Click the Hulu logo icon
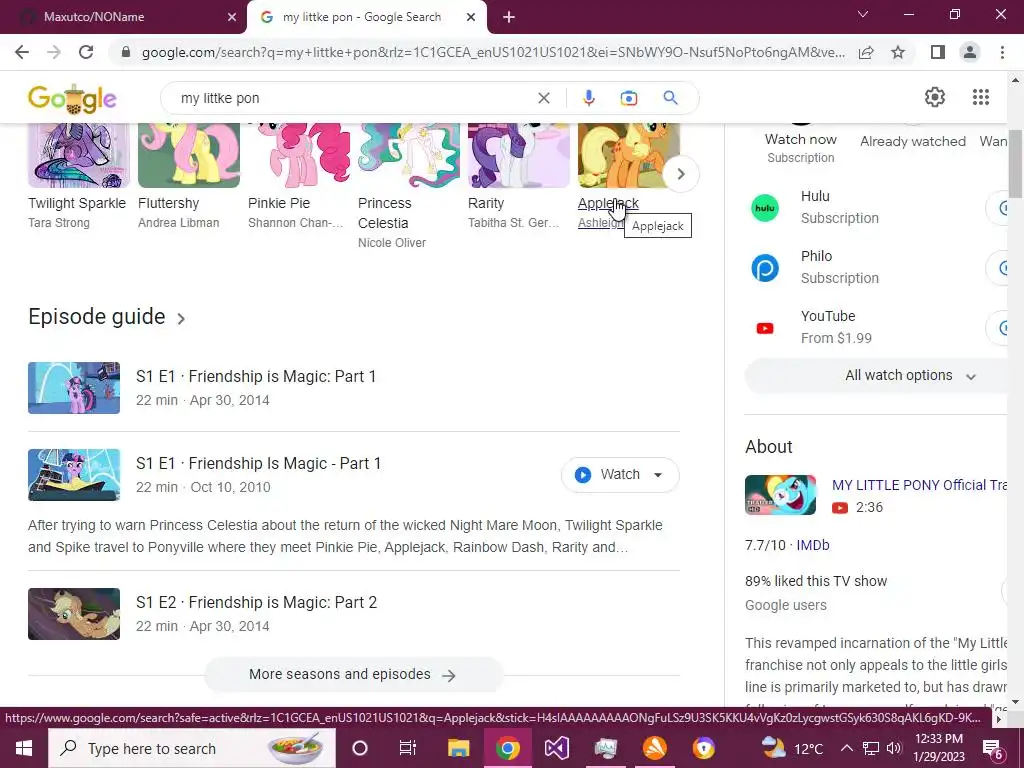1024x768 pixels. [765, 208]
